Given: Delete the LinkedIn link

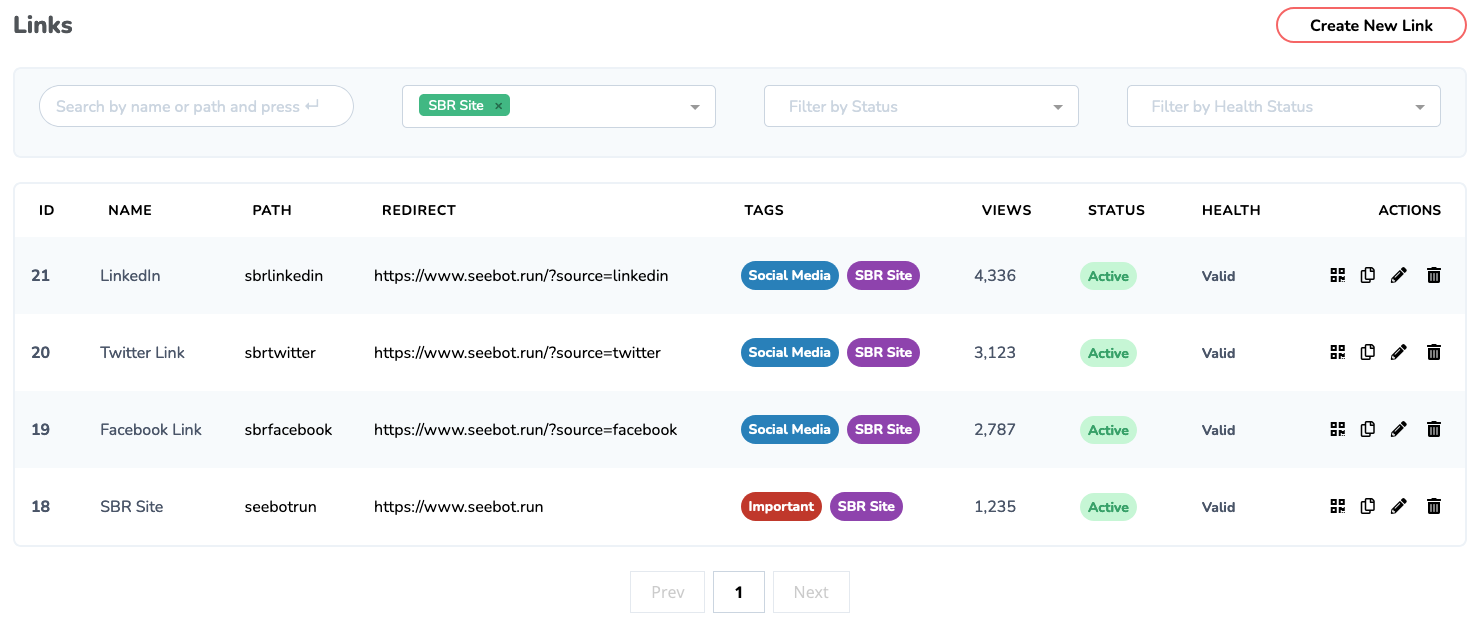Looking at the screenshot, I should [1434, 276].
